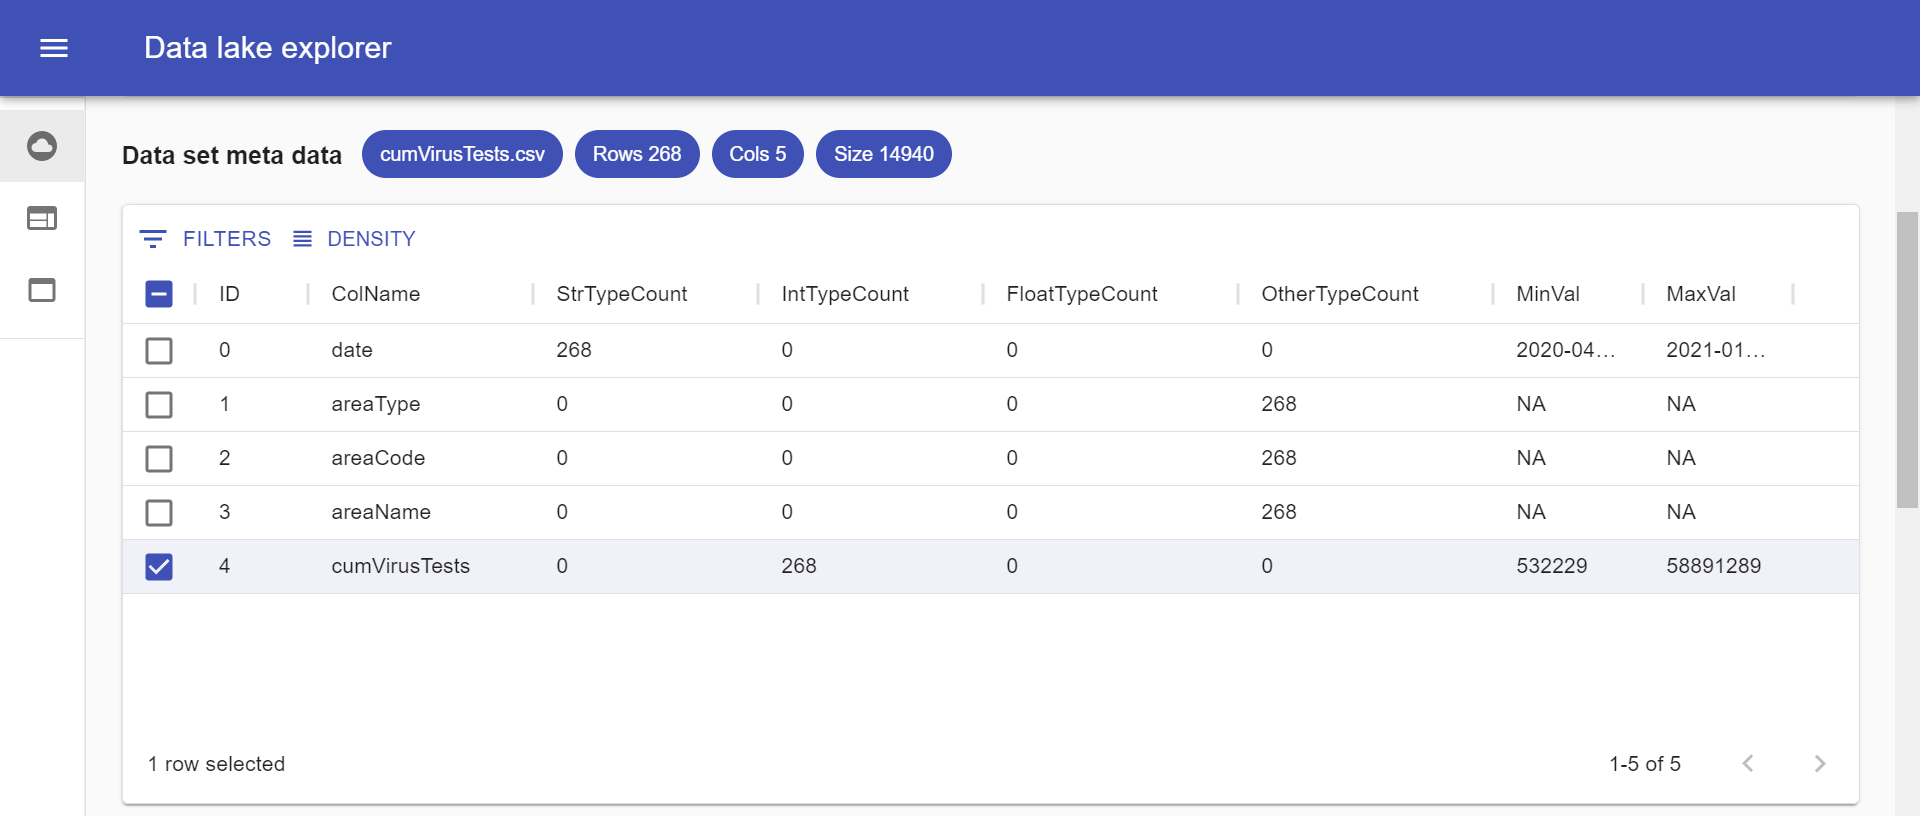Viewport: 1920px width, 816px height.
Task: Click the '1 row selected' footer text
Action: [217, 764]
